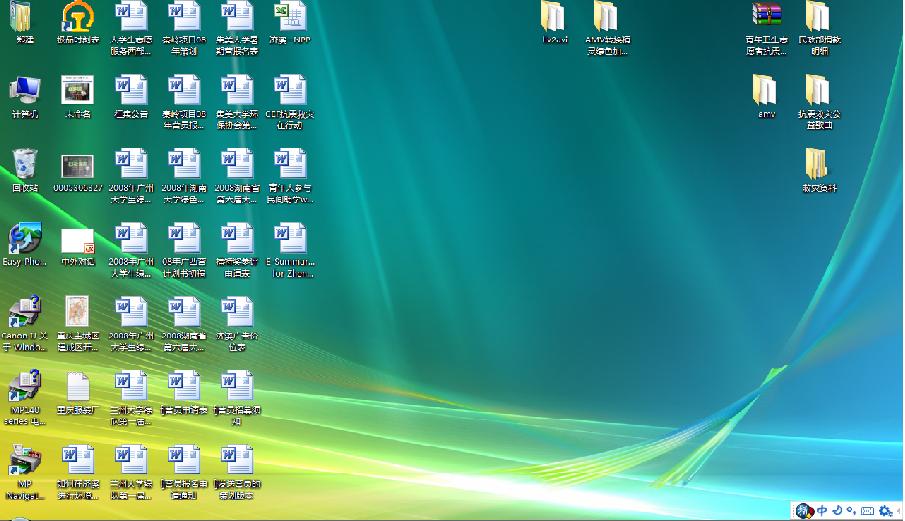
Task: Select the 济英广告价位表 Word document
Action: point(237,312)
